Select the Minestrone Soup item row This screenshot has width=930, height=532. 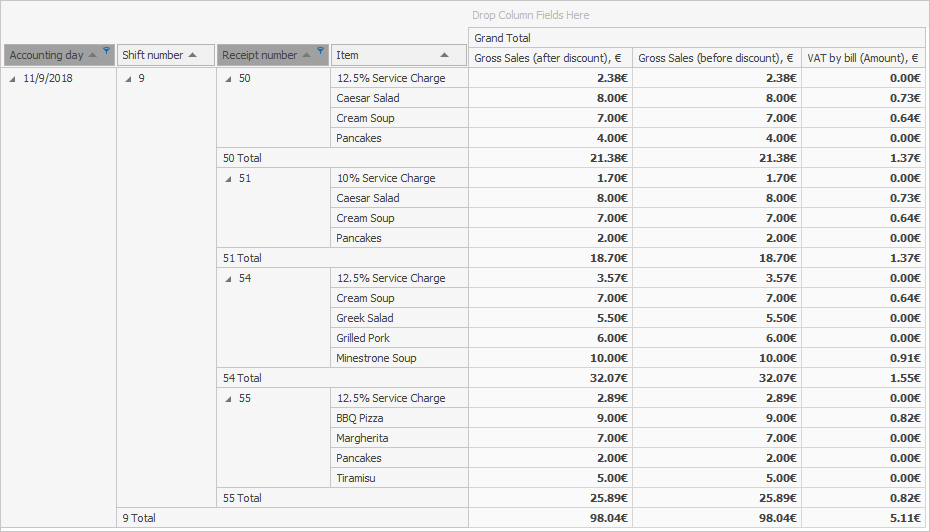376,358
